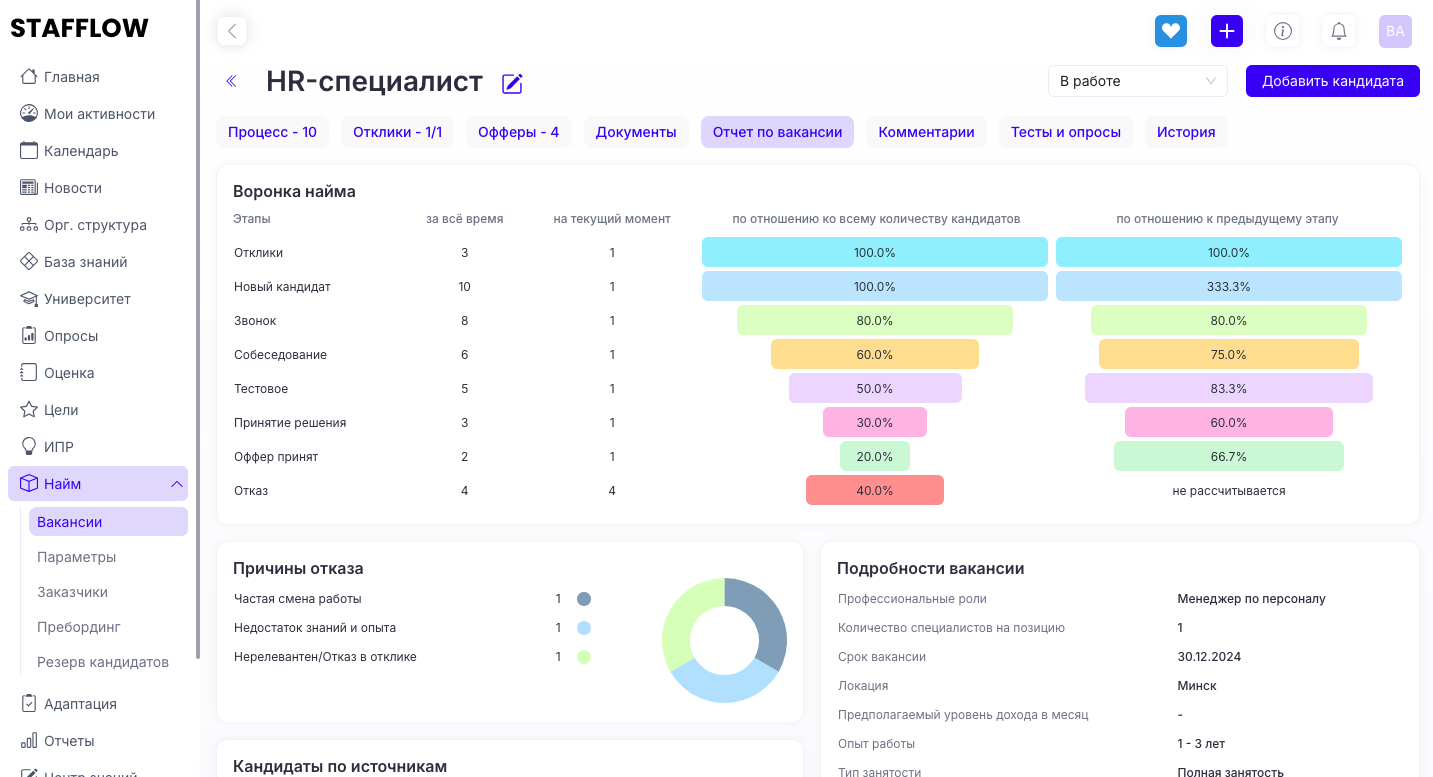Collapse sidebar using the arrow button
The image size is (1433, 777).
pyautogui.click(x=232, y=31)
